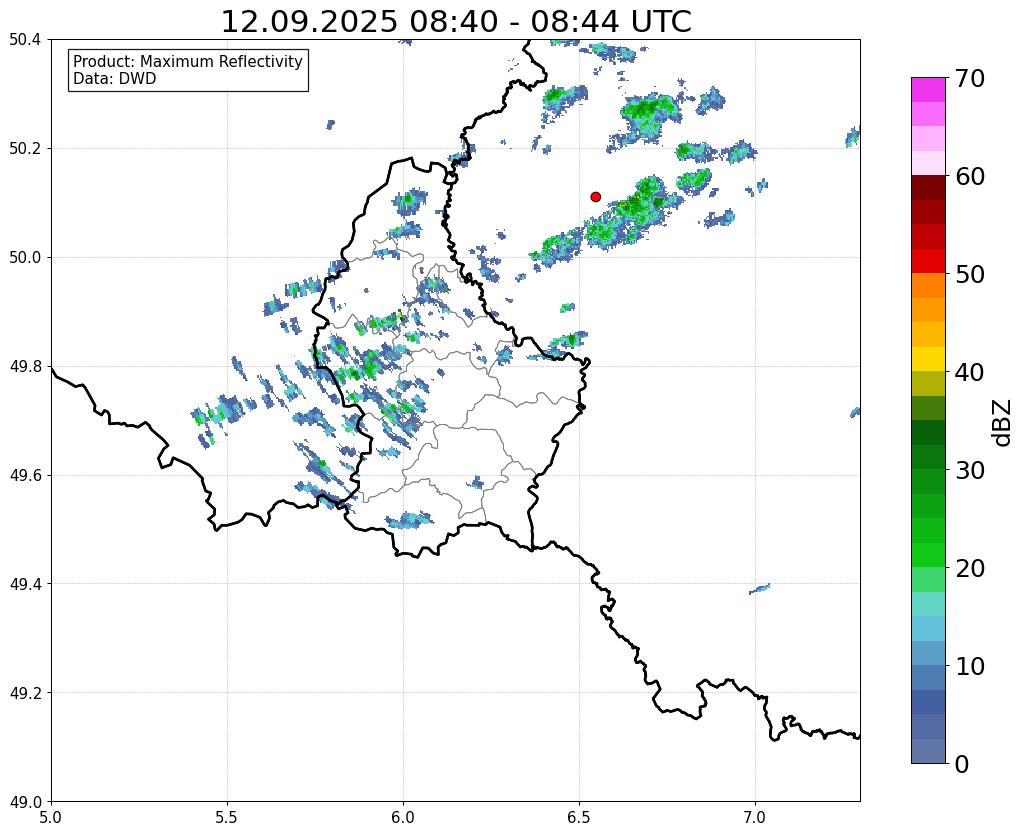Select the yellow swatch at 40 dBZ

click(x=928, y=359)
